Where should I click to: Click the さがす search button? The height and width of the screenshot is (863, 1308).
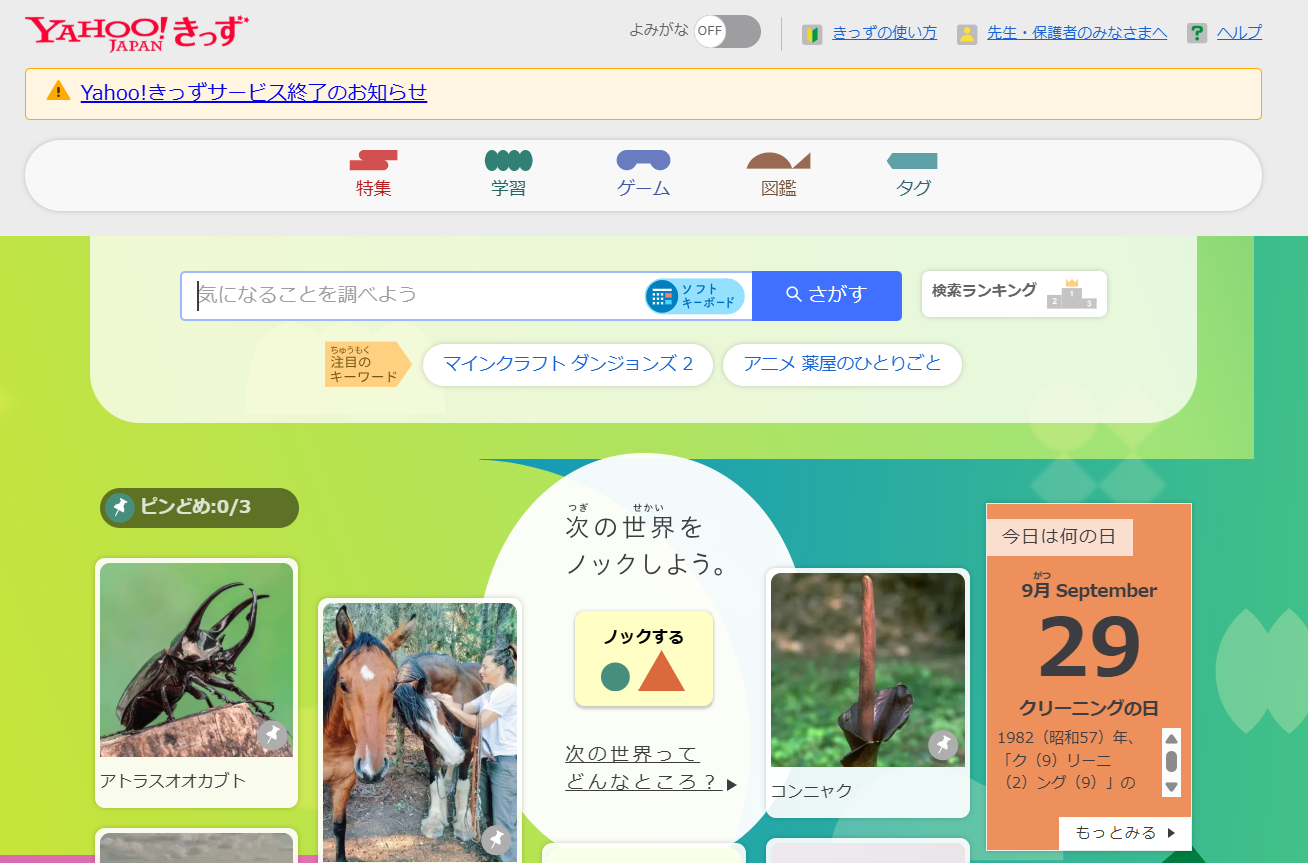tap(827, 295)
